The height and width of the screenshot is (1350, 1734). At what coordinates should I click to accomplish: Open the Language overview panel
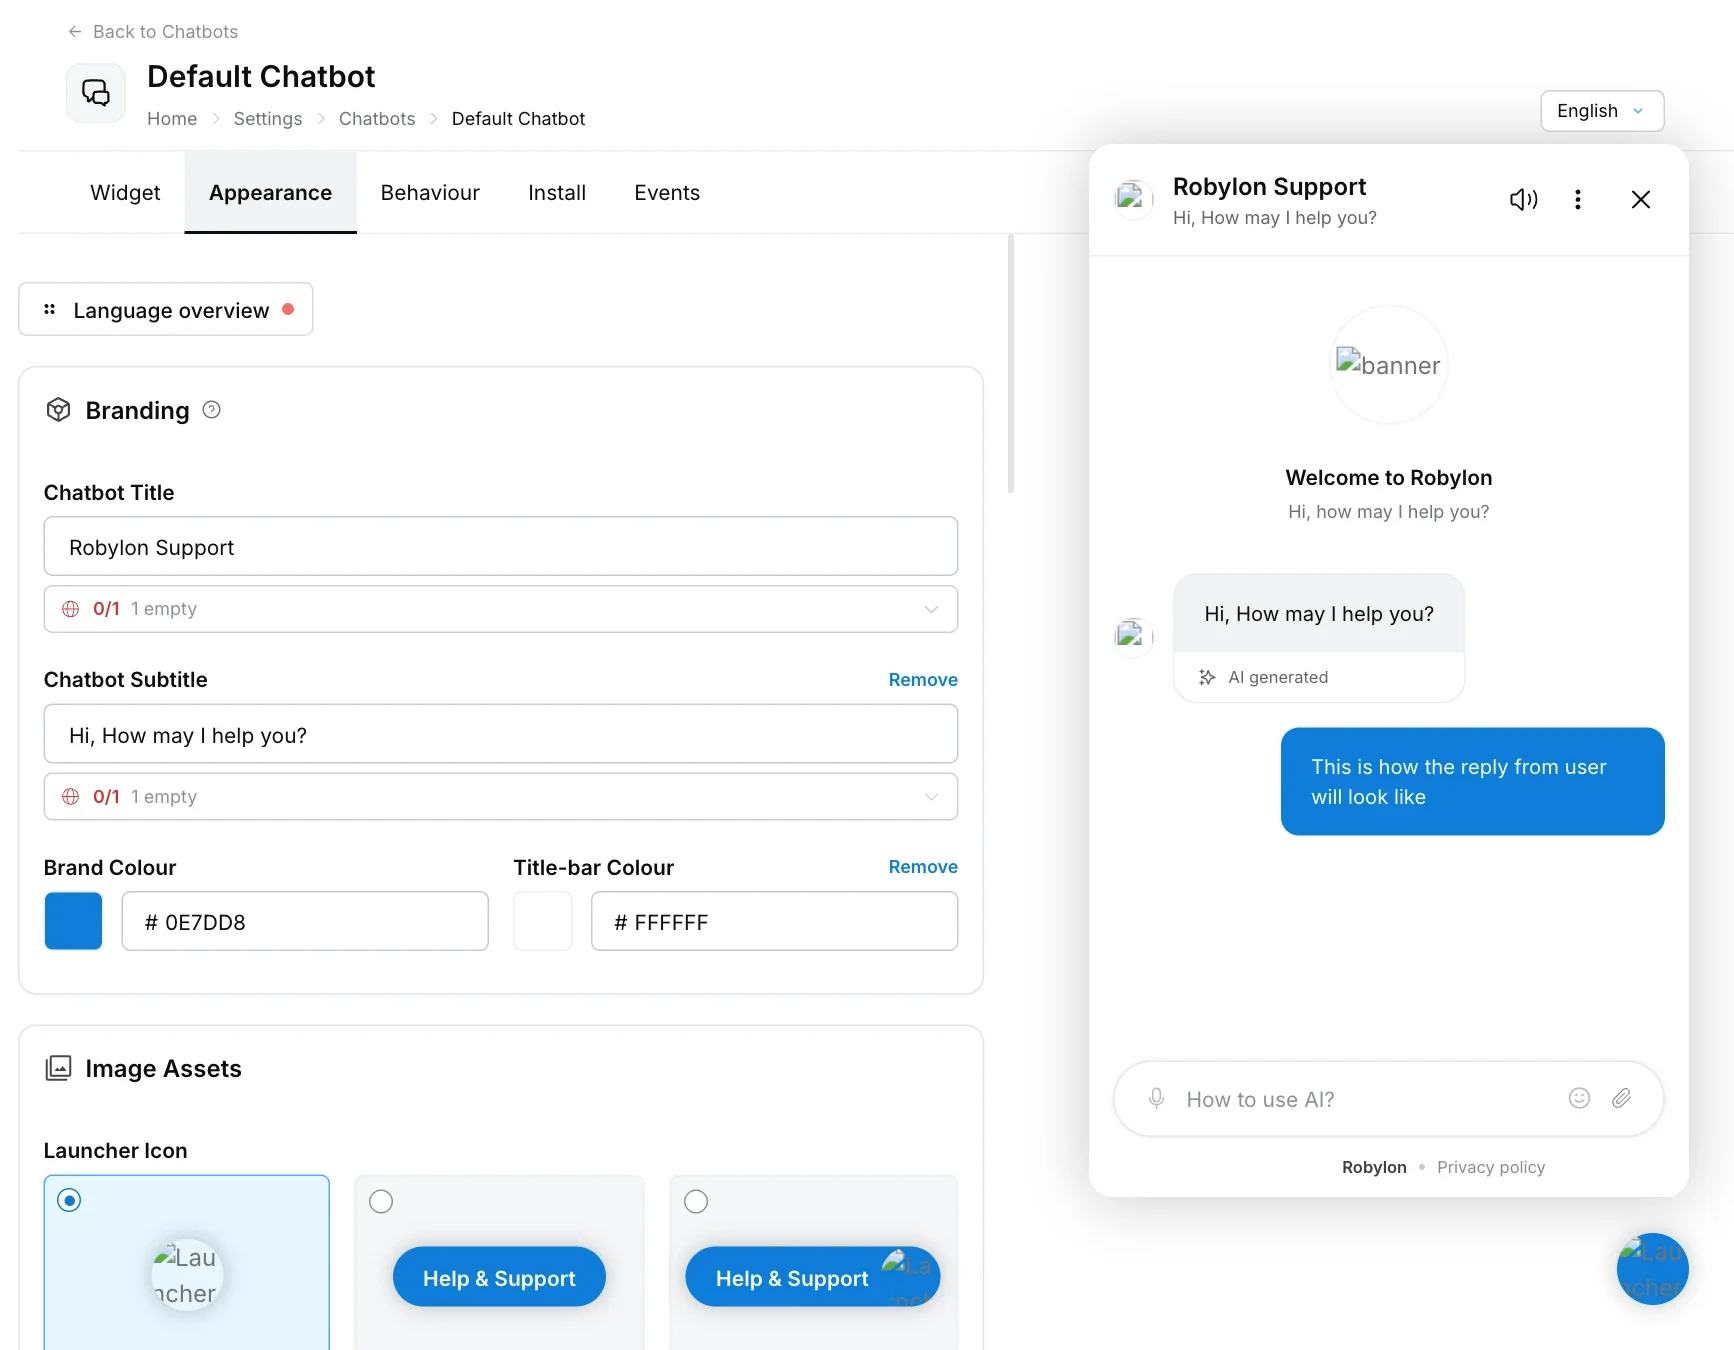(166, 309)
